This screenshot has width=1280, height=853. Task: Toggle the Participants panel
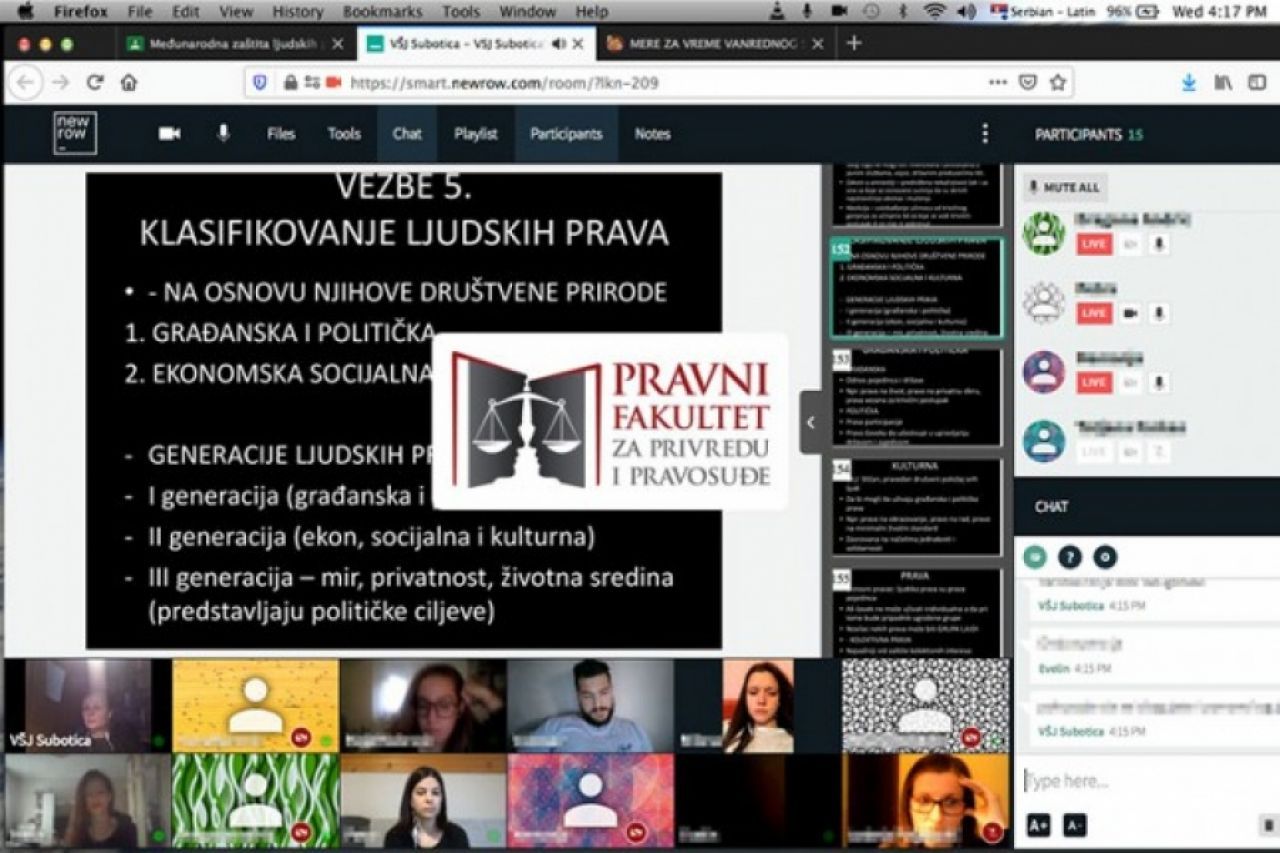click(x=566, y=134)
